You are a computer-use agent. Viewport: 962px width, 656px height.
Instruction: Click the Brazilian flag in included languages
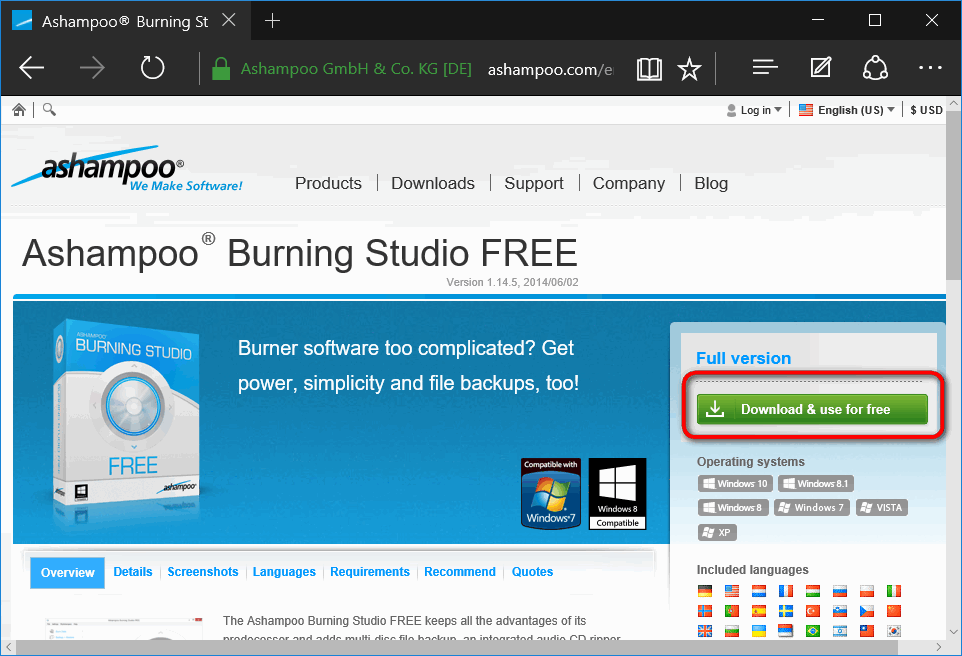click(813, 631)
